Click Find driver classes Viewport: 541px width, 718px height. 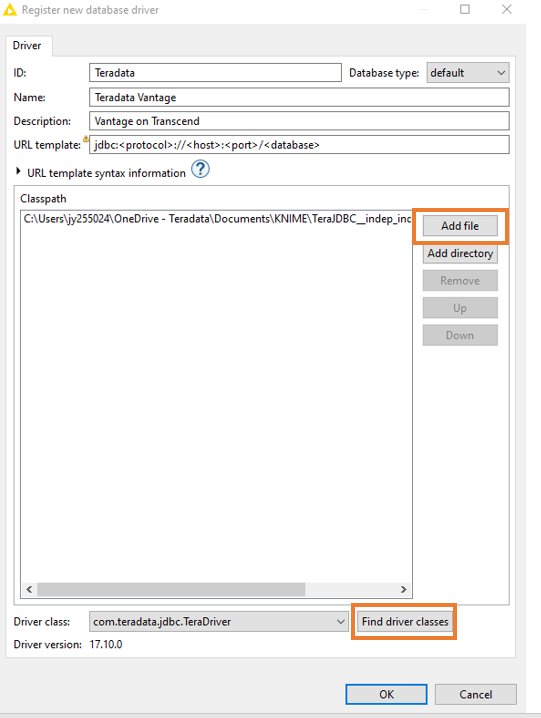point(405,621)
